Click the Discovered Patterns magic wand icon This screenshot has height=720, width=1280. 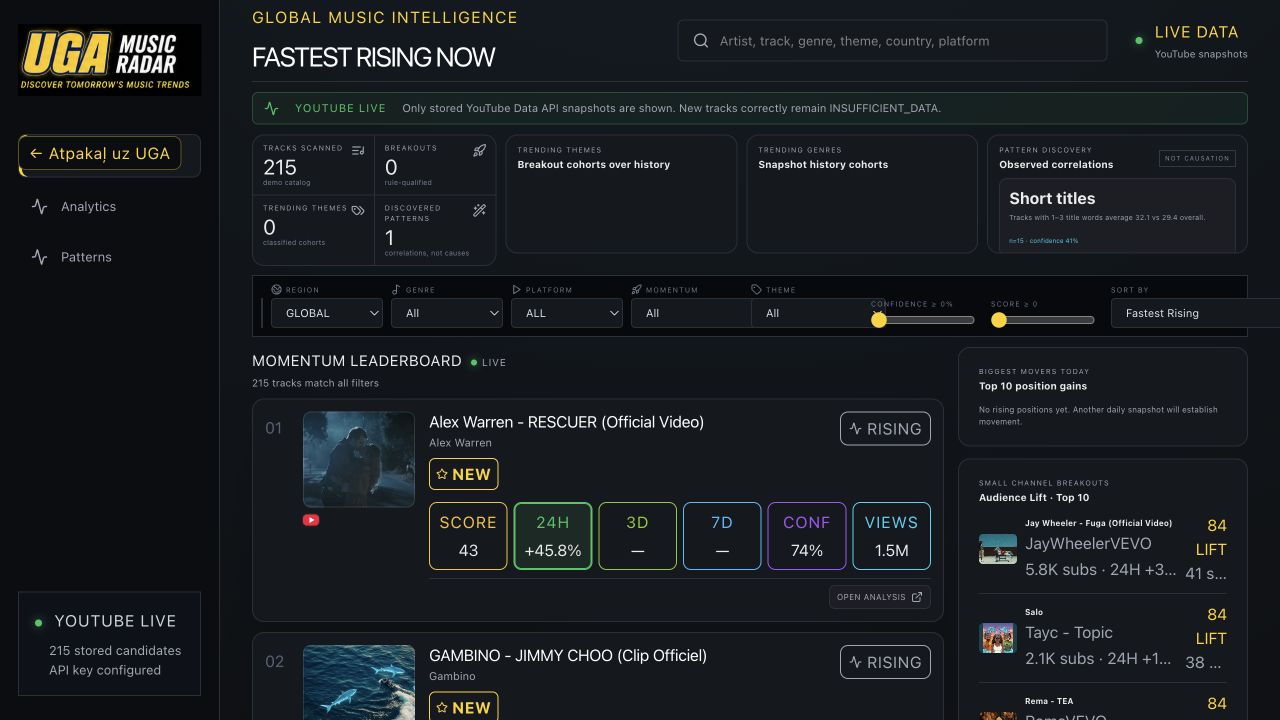point(479,210)
